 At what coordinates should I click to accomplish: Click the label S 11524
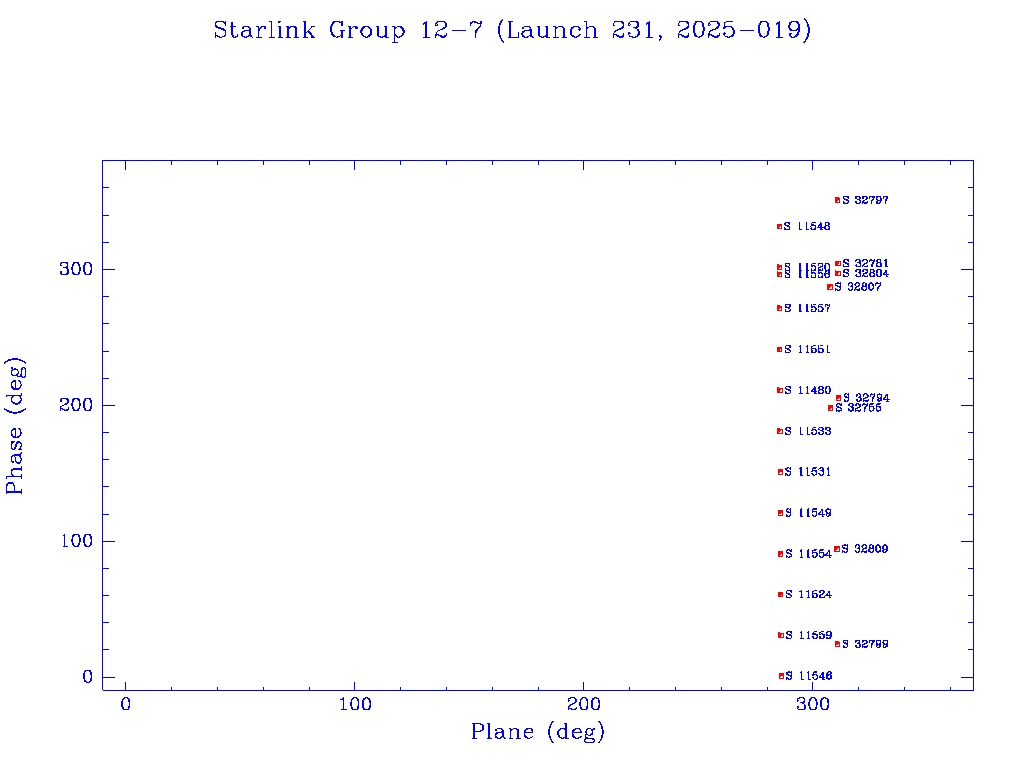click(808, 595)
